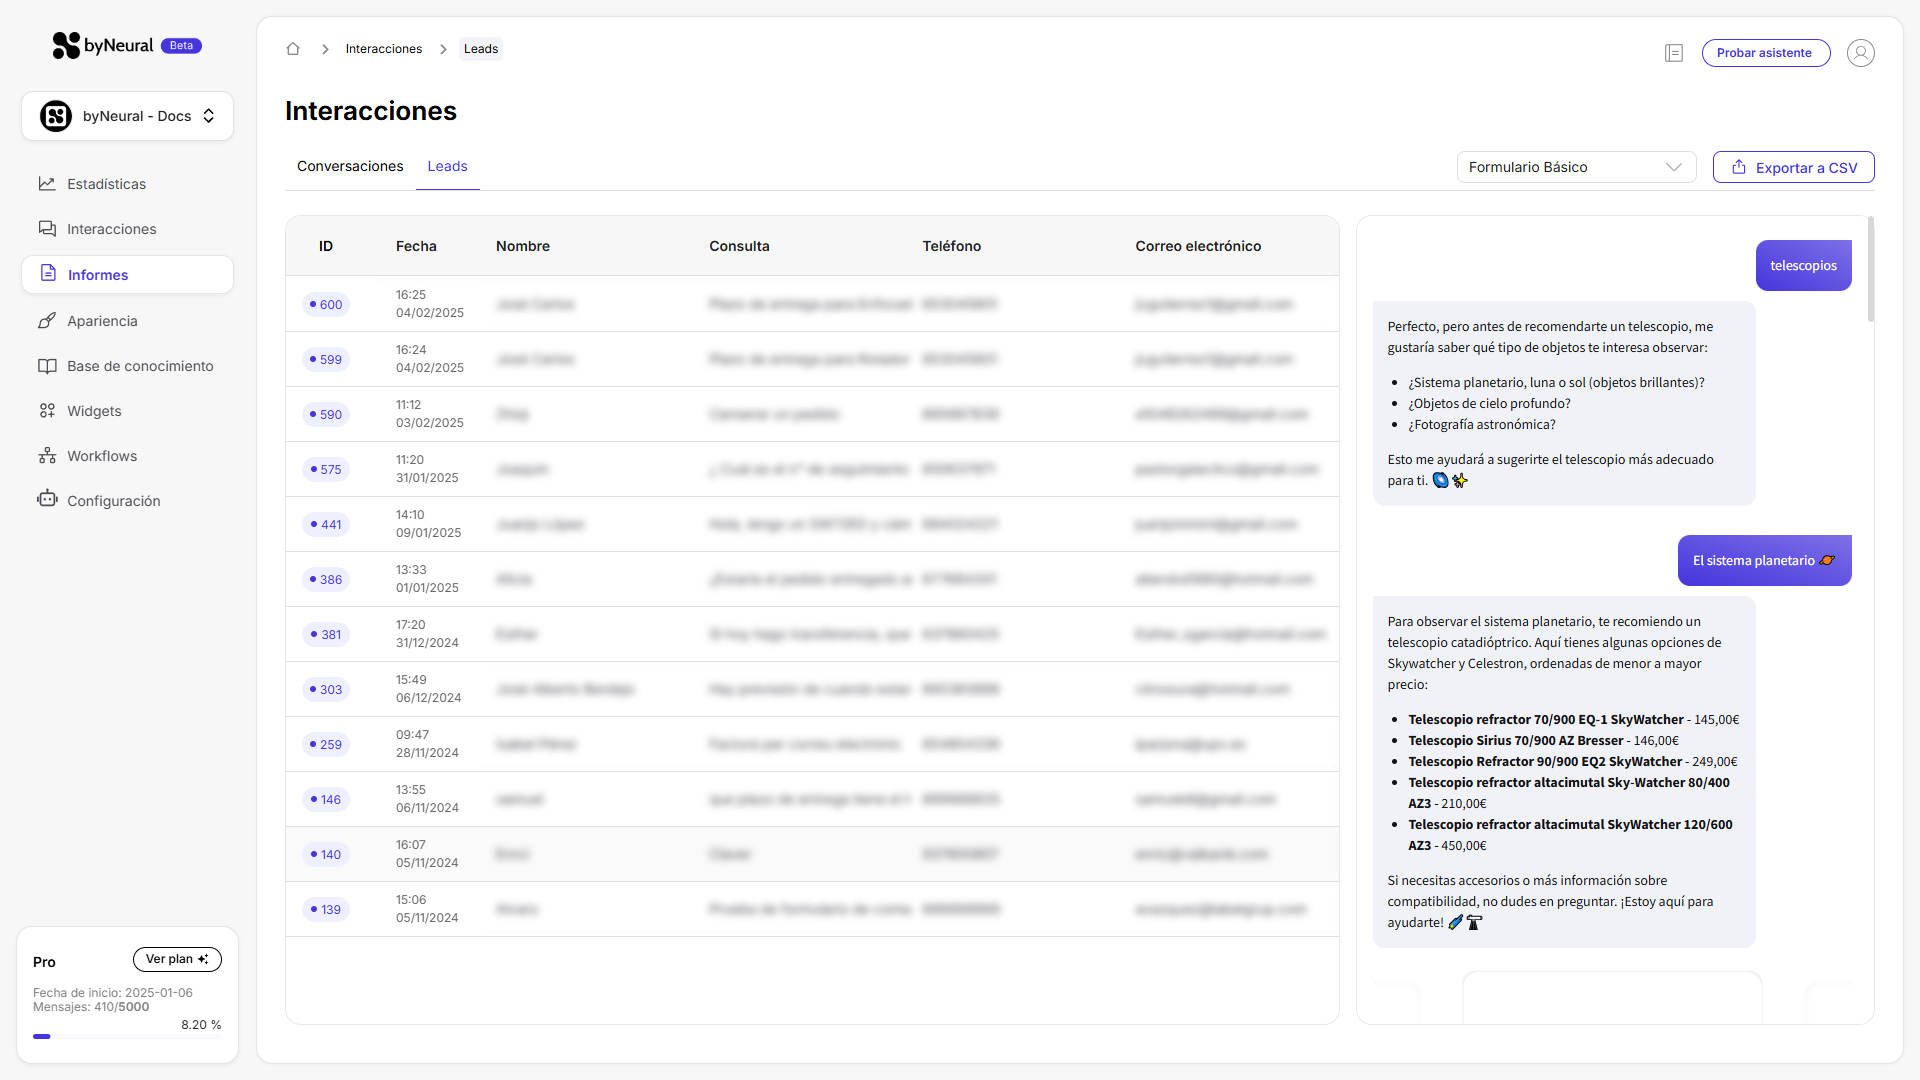
Task: Switch to the Conversaciones tab
Action: [350, 166]
